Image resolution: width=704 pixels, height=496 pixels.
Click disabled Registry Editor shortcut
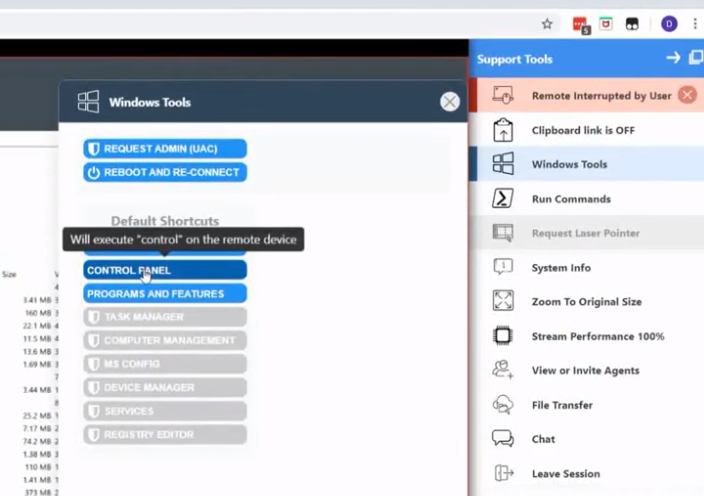165,434
